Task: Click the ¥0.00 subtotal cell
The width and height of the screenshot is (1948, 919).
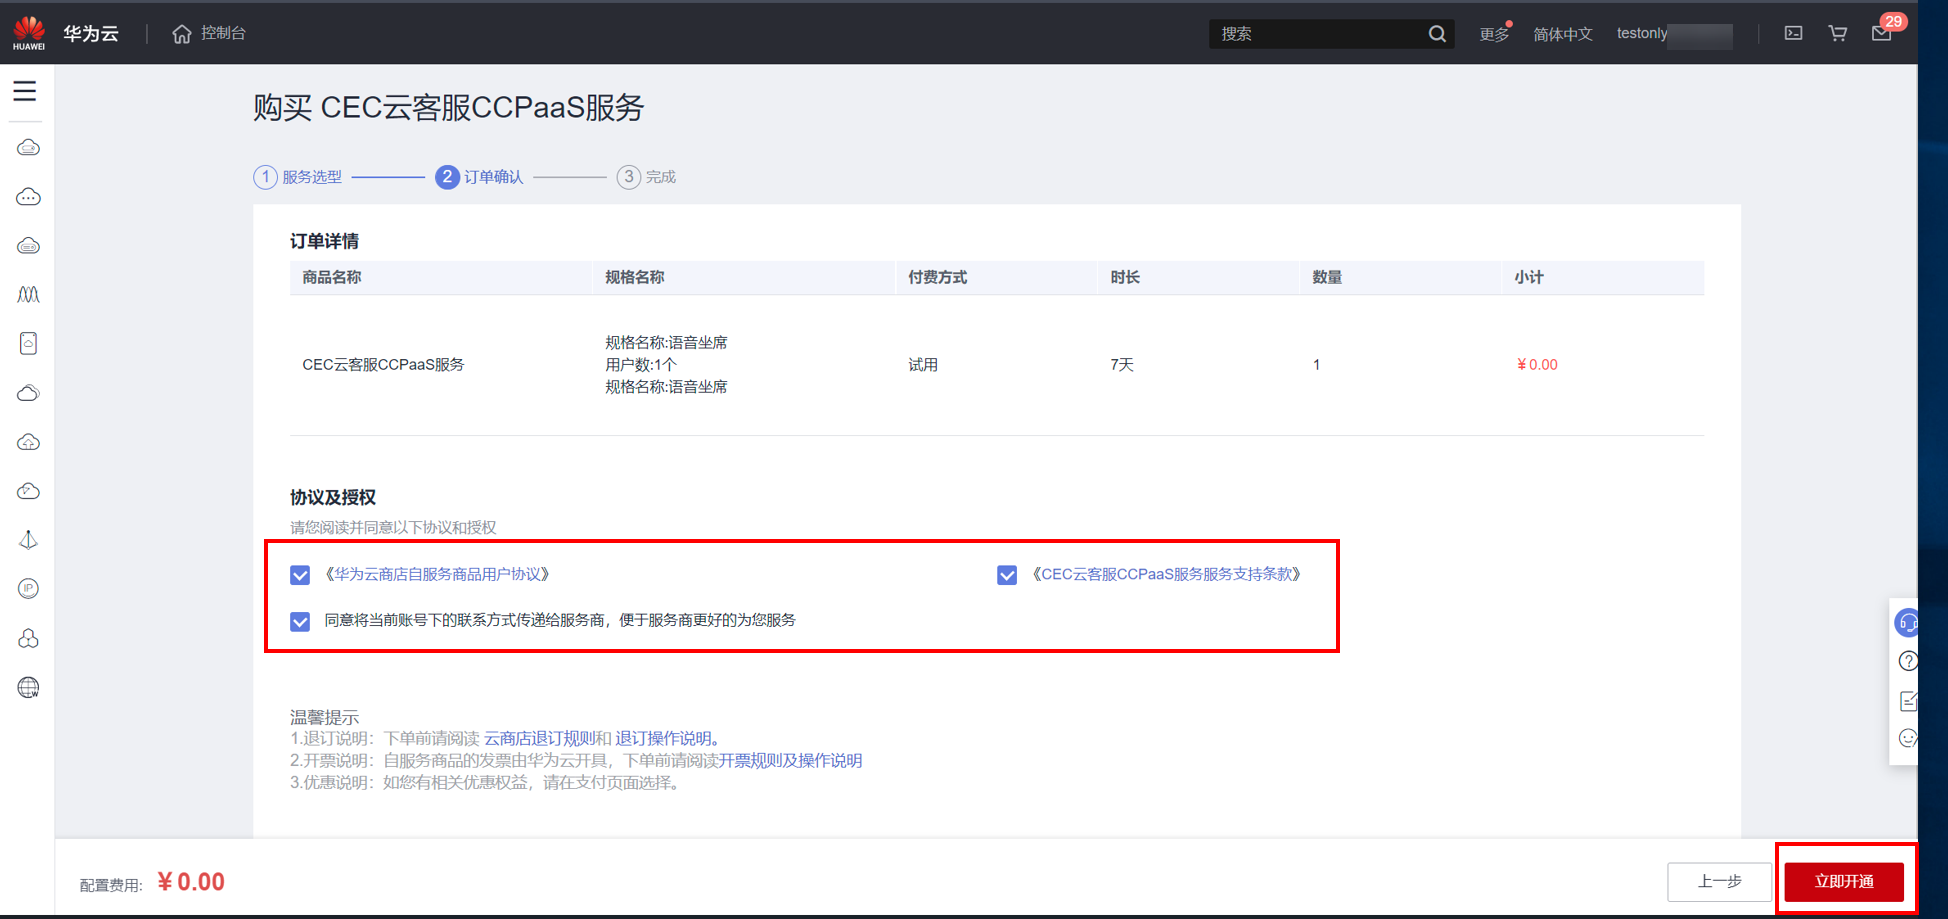Action: pos(1537,365)
